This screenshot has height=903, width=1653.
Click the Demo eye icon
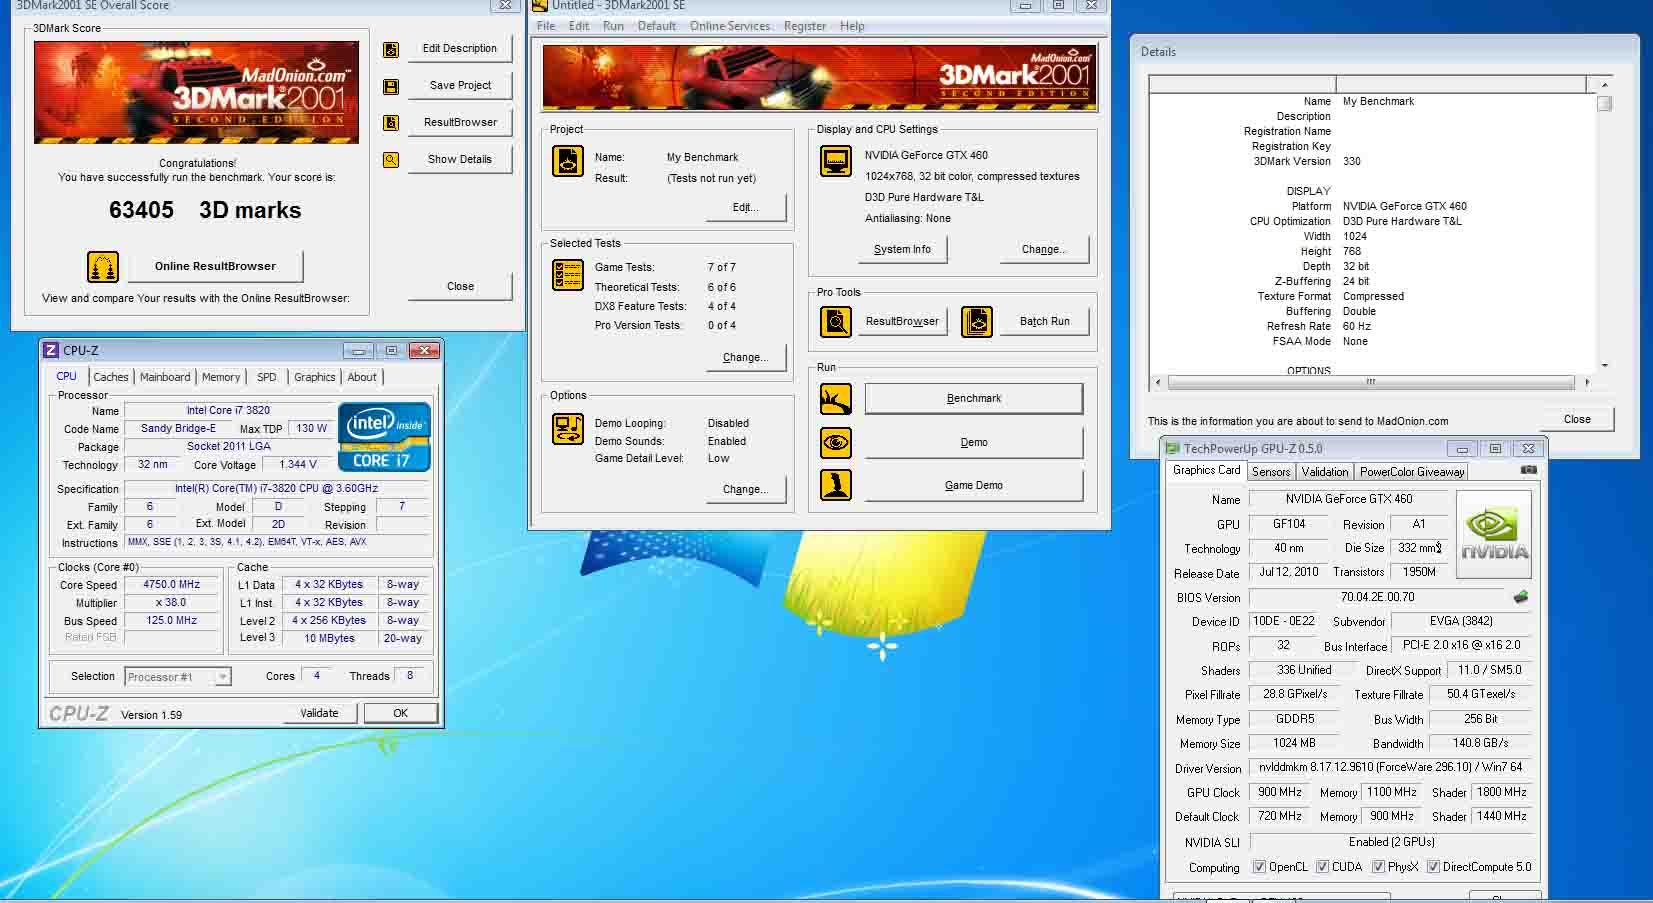coord(836,442)
